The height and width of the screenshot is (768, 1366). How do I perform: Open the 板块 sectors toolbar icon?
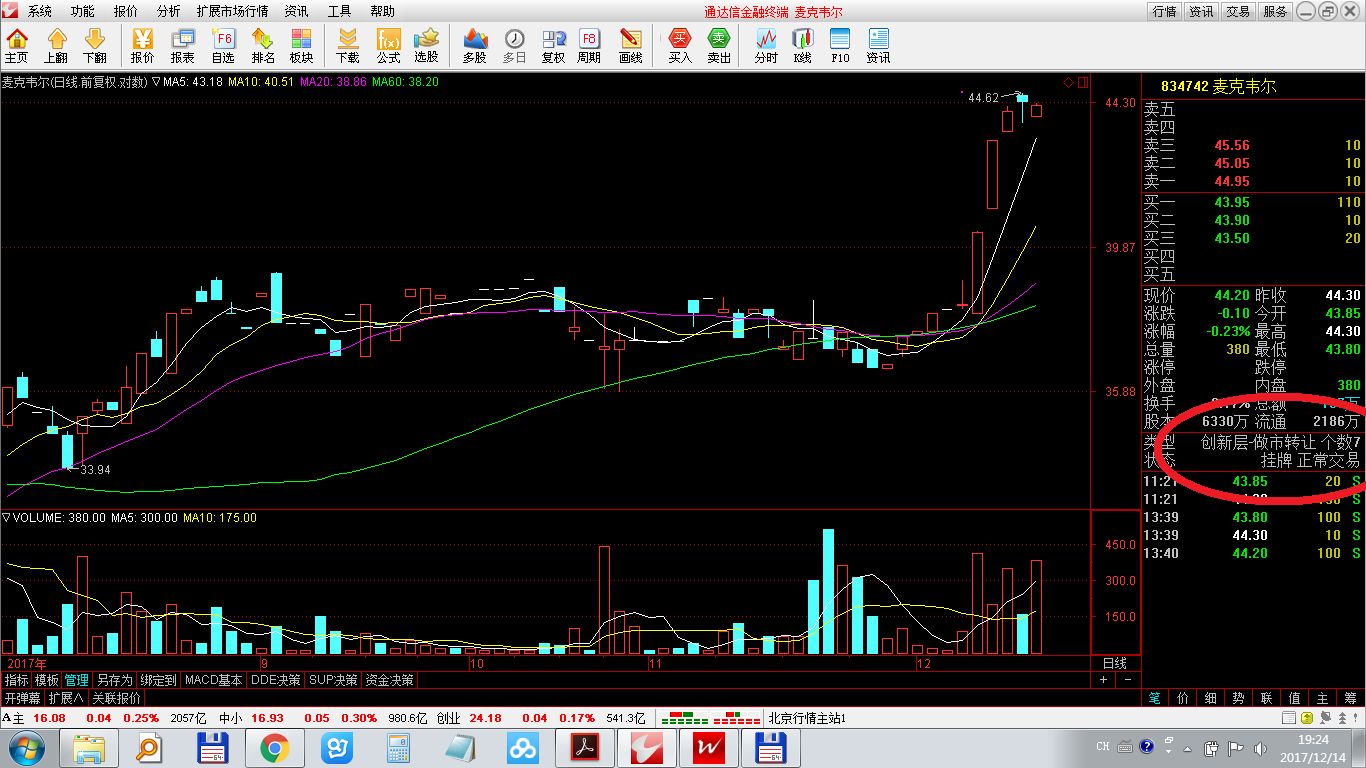click(x=301, y=46)
